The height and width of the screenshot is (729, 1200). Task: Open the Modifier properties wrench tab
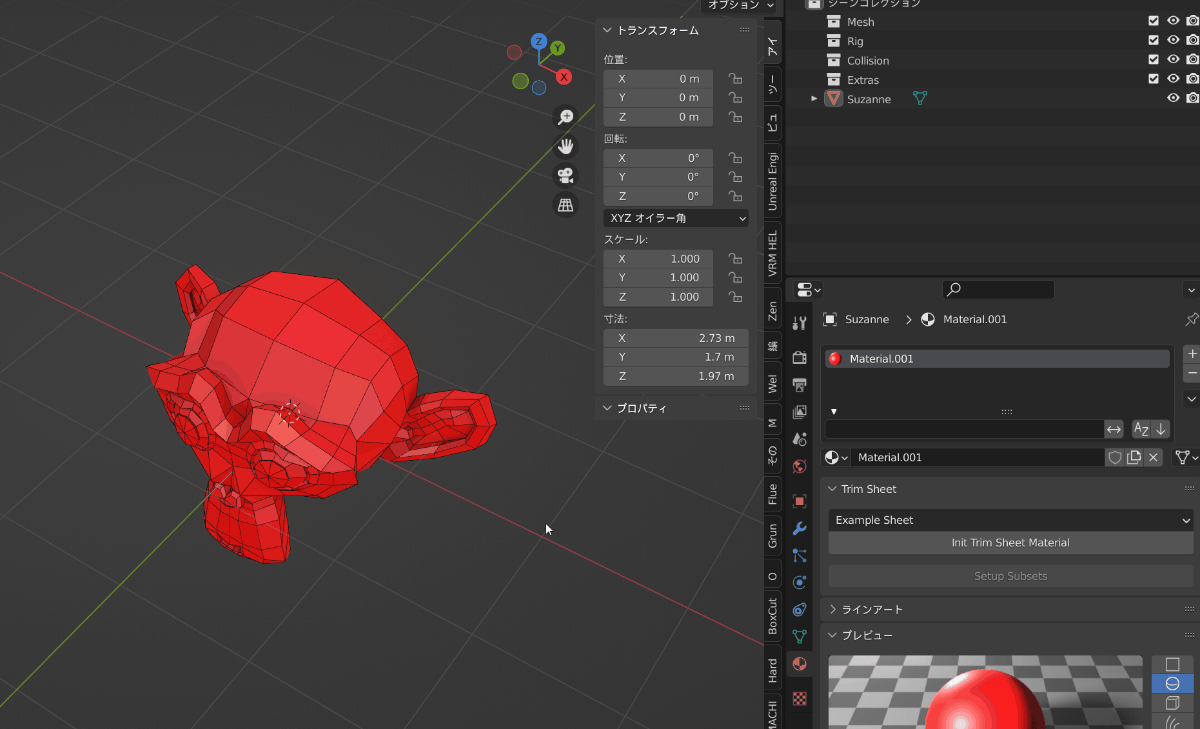799,528
